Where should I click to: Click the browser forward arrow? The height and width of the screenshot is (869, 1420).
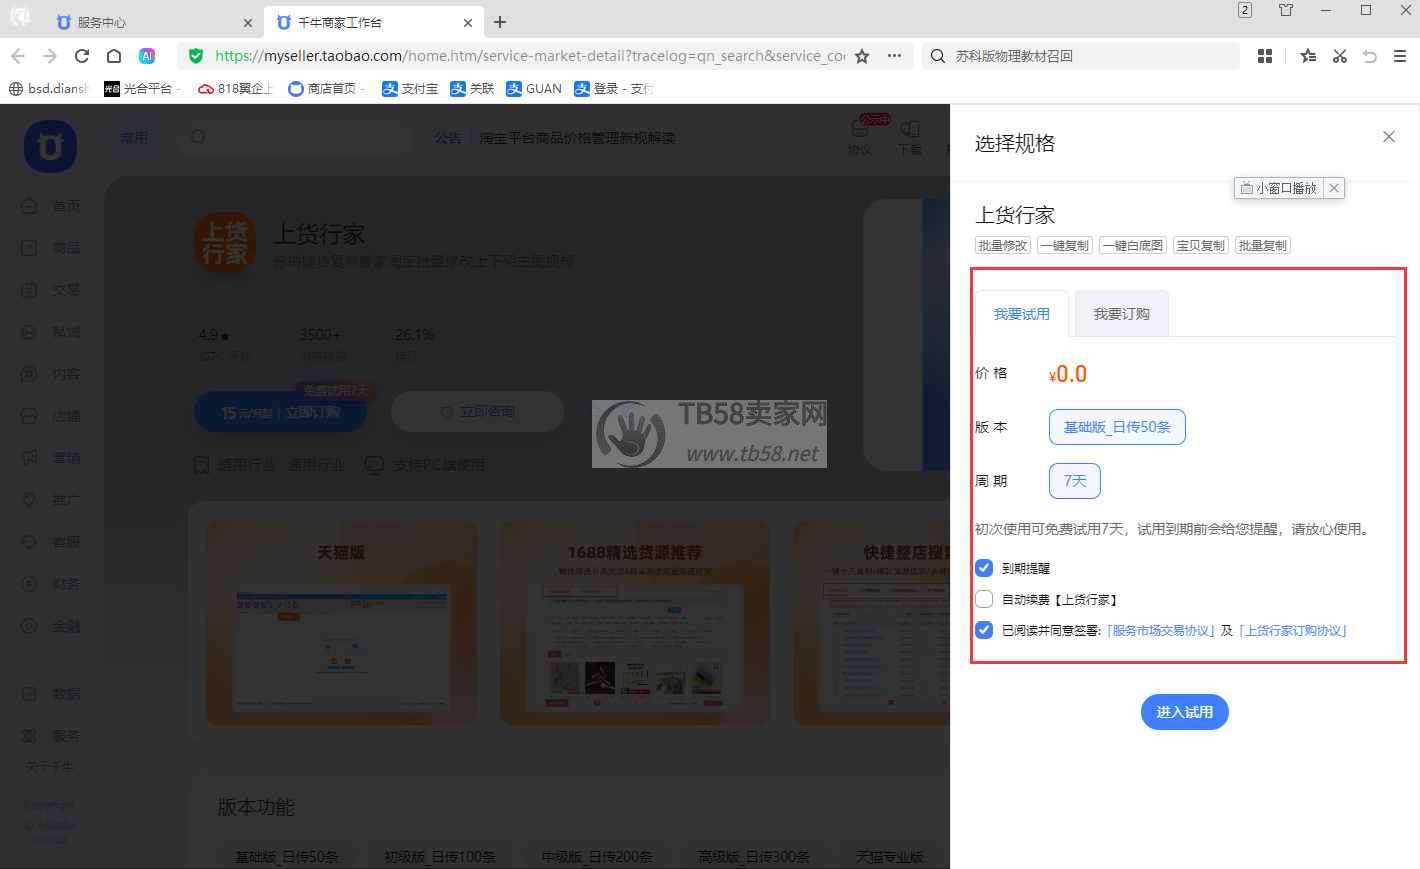[50, 56]
